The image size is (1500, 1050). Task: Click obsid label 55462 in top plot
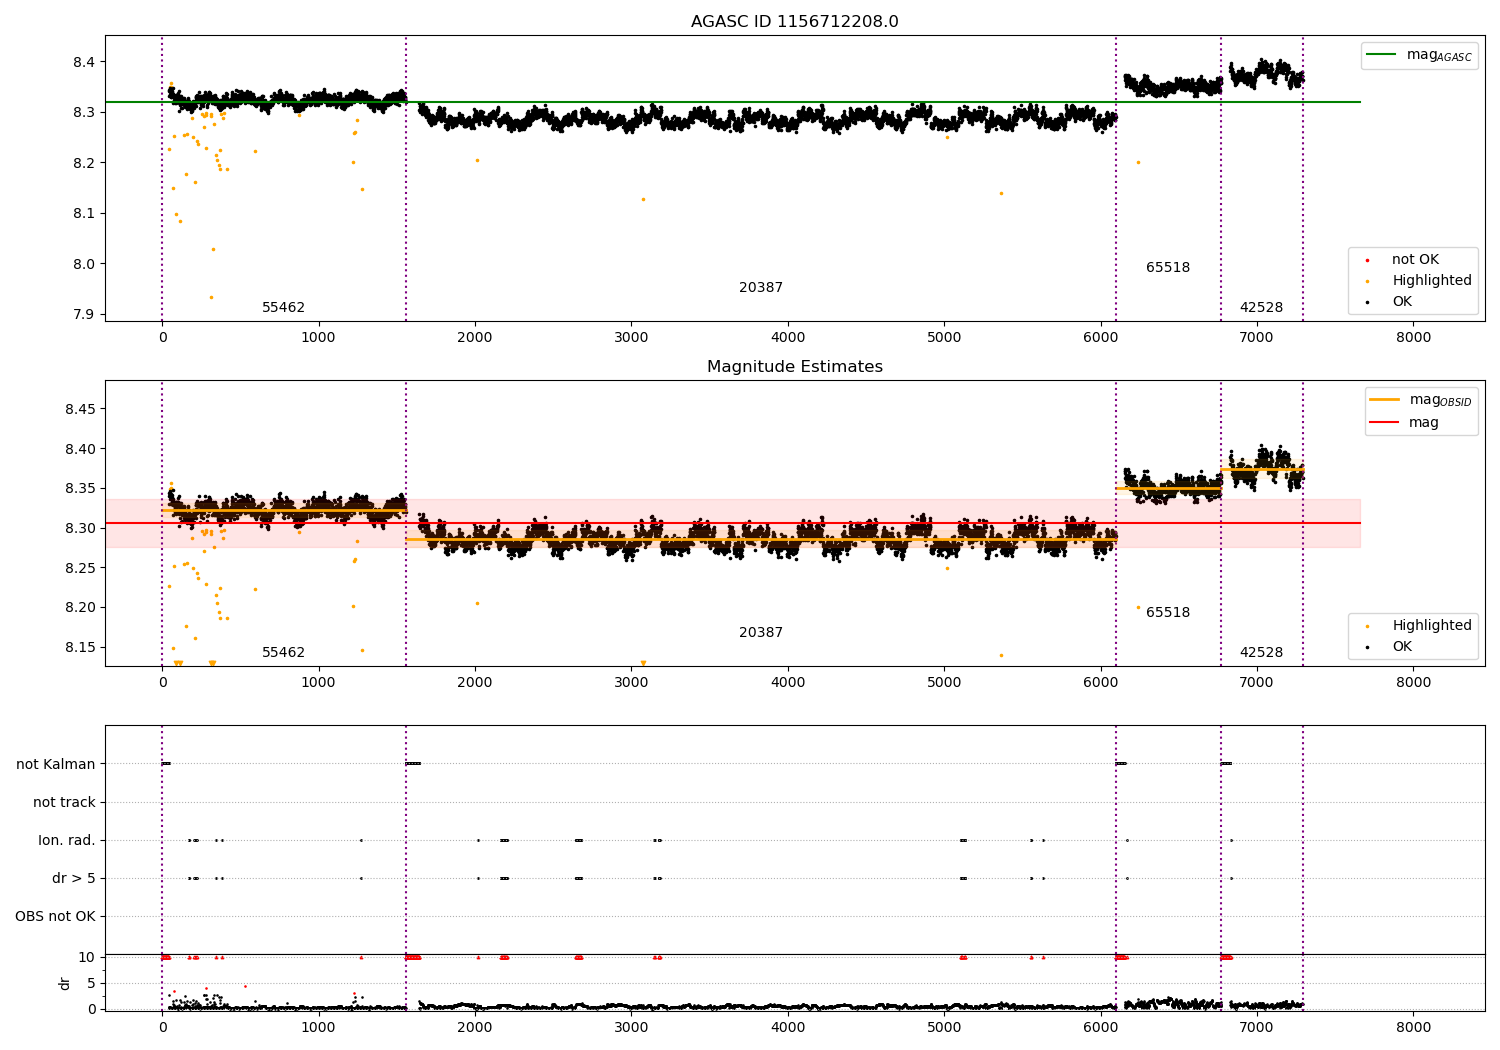pyautogui.click(x=283, y=308)
